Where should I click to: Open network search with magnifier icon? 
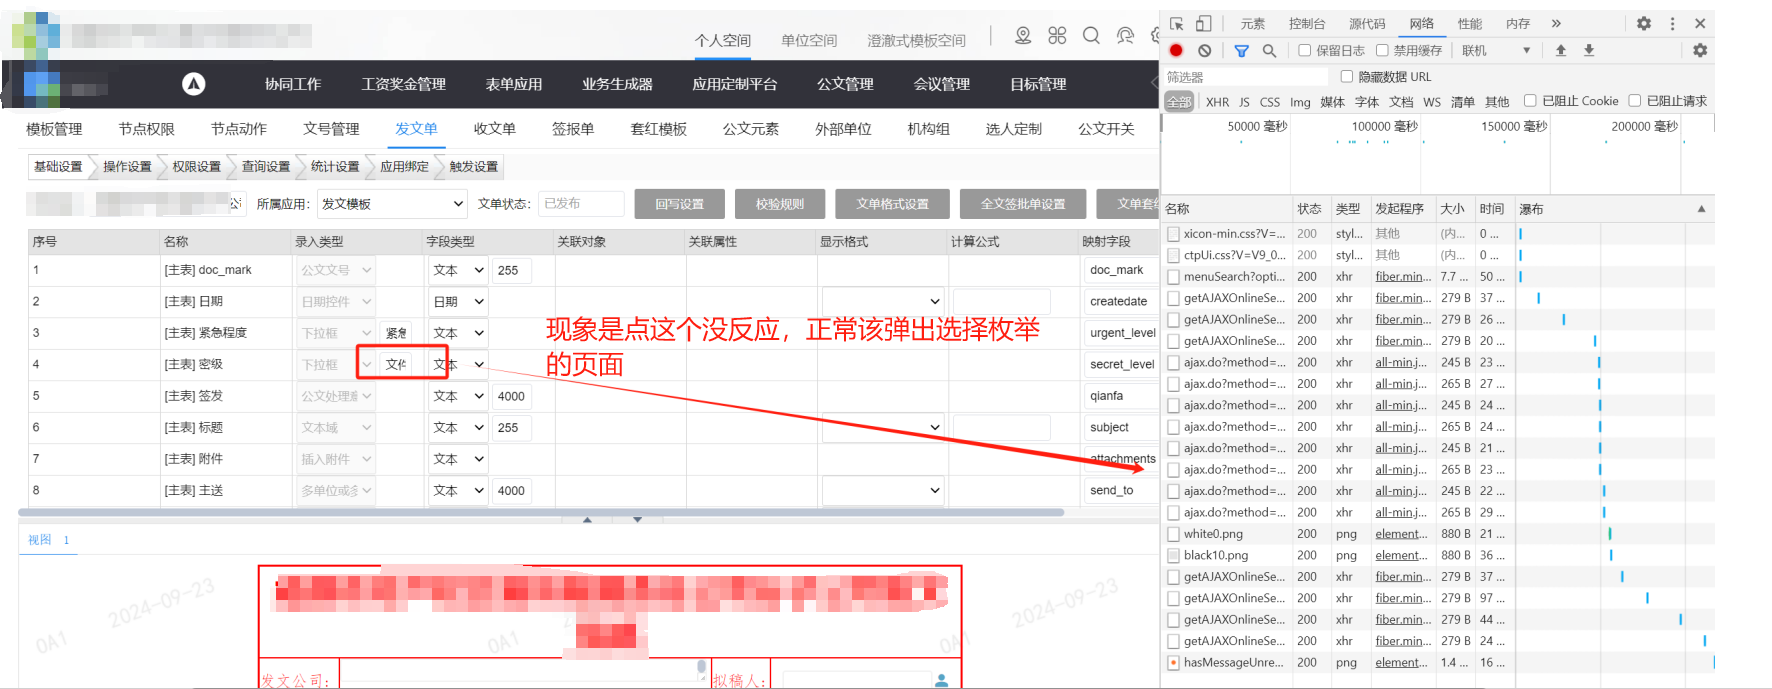click(x=1269, y=50)
